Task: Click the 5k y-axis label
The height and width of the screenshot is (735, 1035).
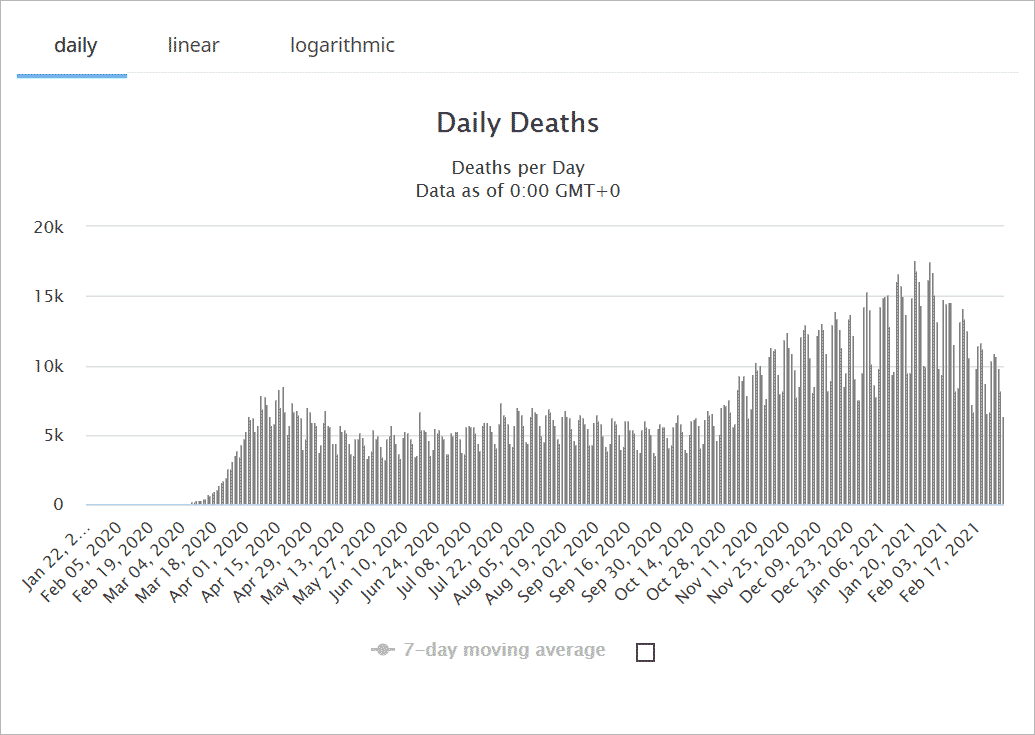Action: [x=52, y=436]
